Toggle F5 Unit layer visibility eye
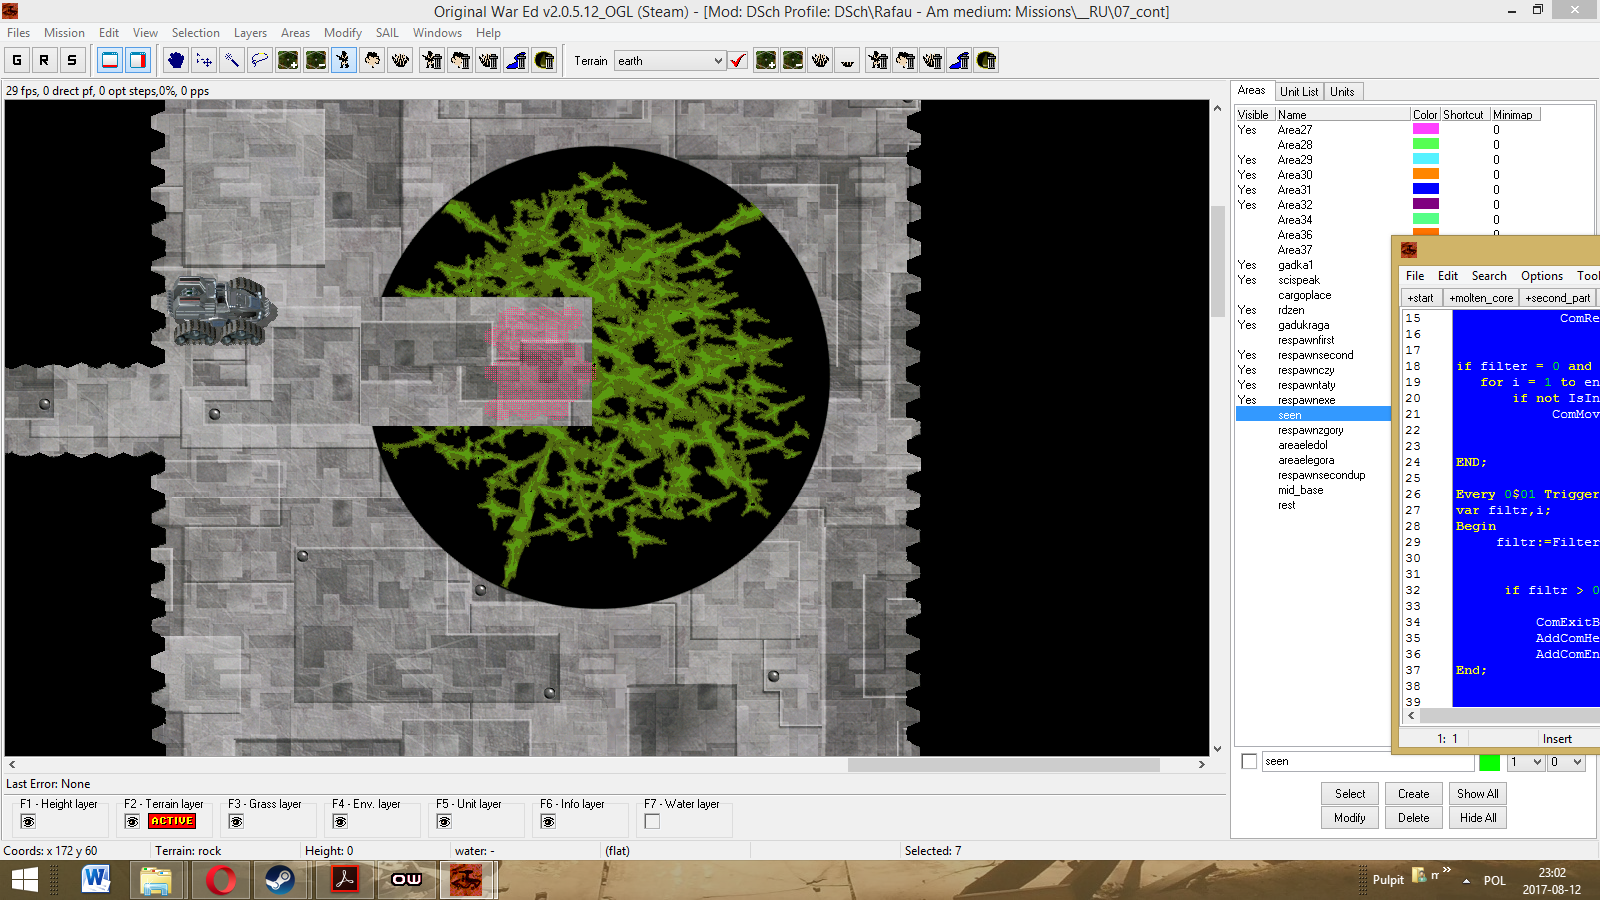 (444, 822)
